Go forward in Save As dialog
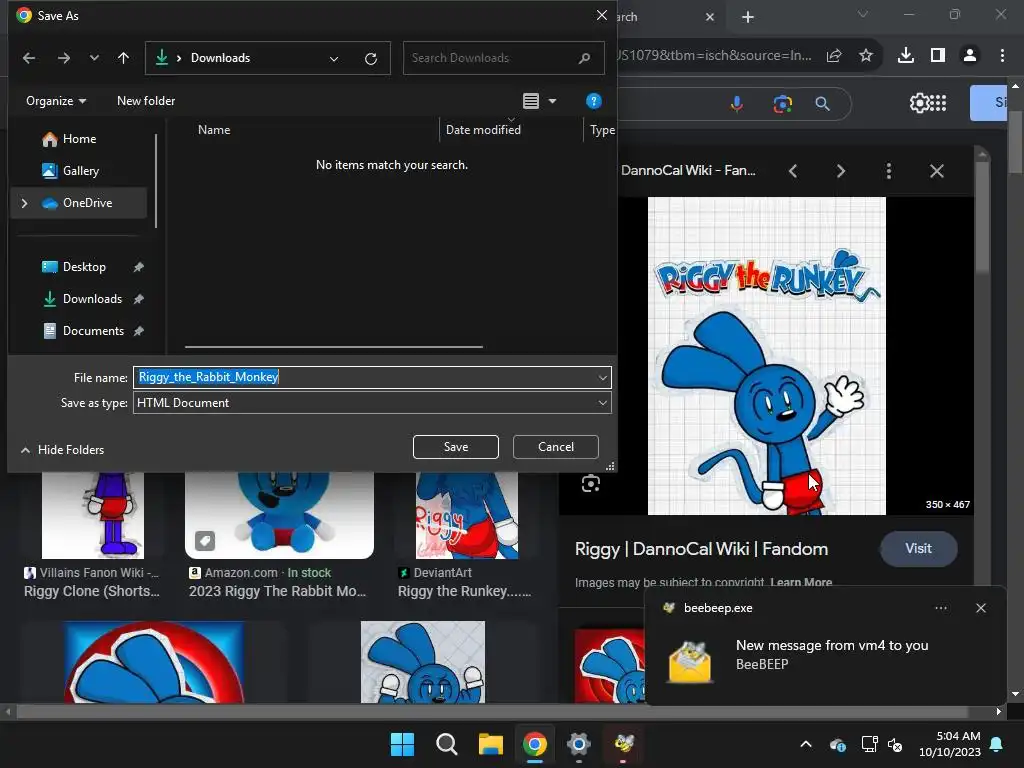The height and width of the screenshot is (768, 1024). [63, 58]
